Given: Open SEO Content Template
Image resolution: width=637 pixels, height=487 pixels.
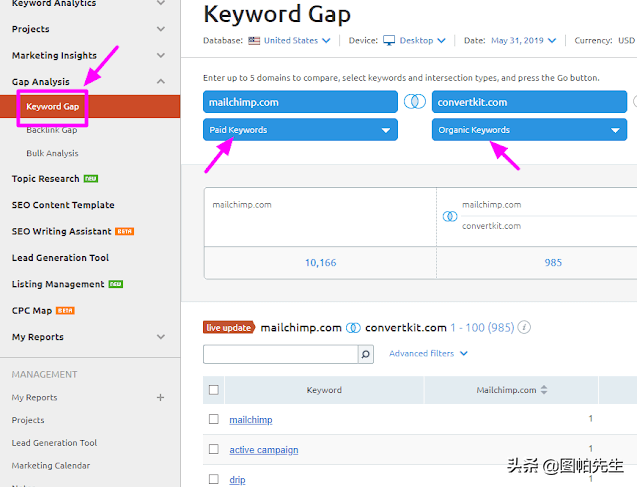Looking at the screenshot, I should click(63, 205).
